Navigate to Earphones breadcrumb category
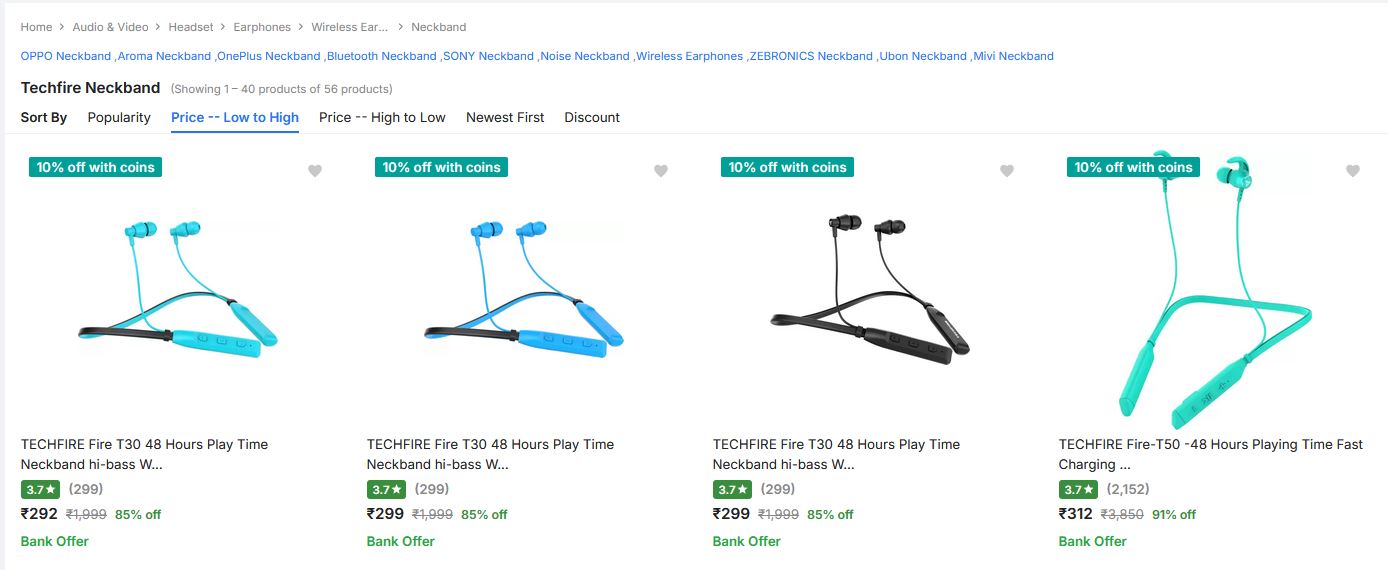This screenshot has height=570, width=1388. (262, 27)
